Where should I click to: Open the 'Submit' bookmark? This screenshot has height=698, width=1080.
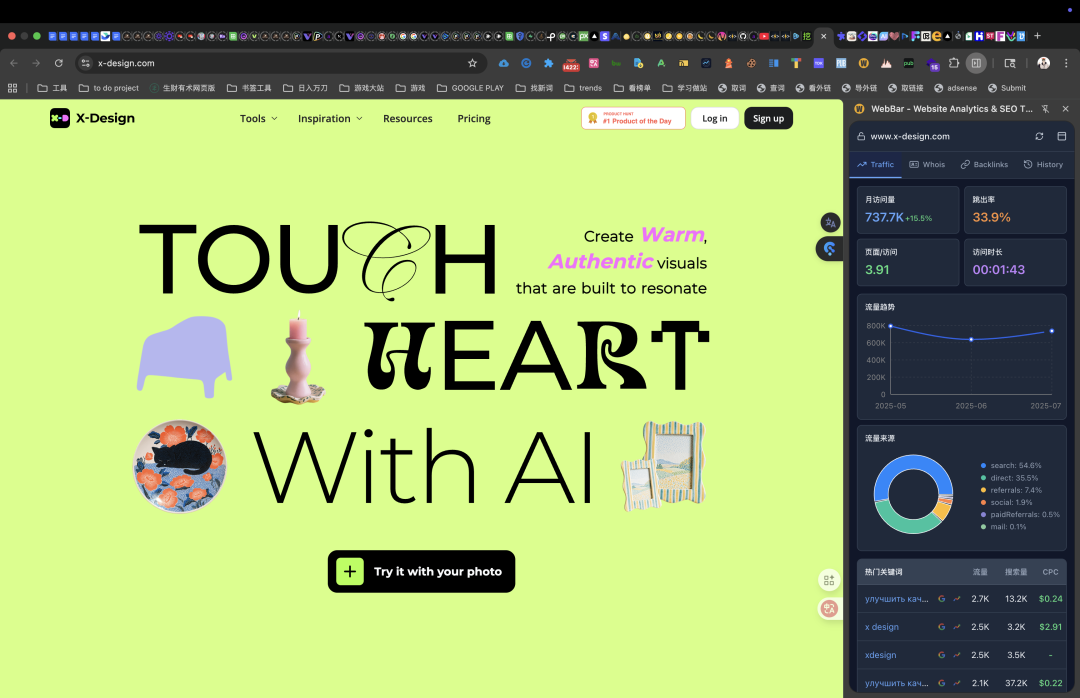tap(1007, 88)
